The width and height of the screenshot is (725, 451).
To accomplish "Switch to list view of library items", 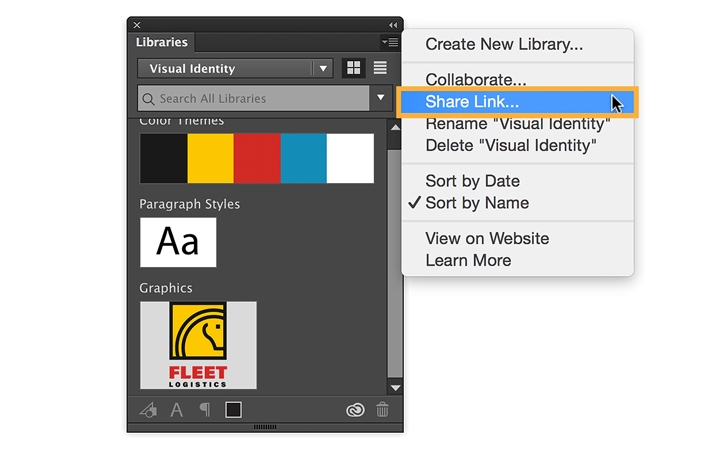I will (x=380, y=68).
